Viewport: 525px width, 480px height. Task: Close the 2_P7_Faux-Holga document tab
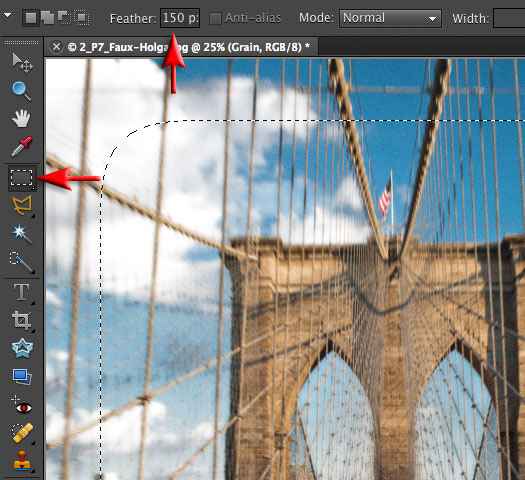pos(57,47)
